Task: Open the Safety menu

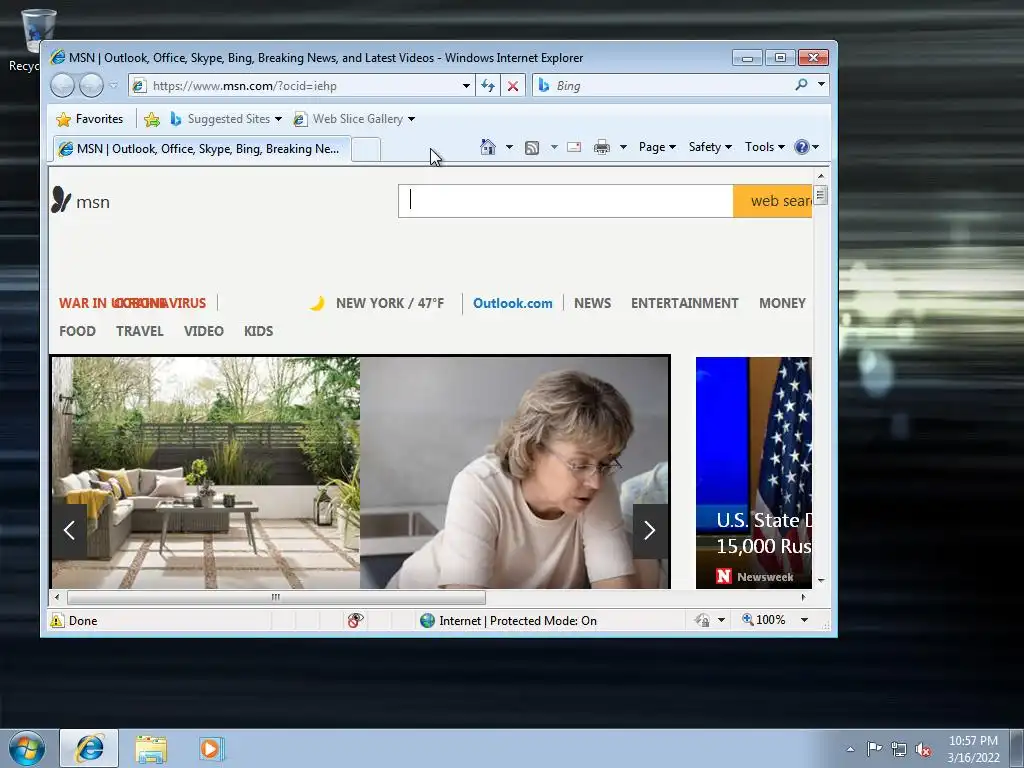Action: coord(710,147)
